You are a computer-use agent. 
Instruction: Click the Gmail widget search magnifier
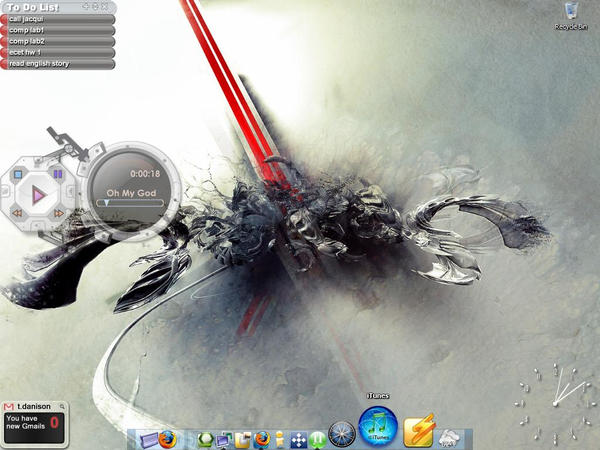[62, 406]
